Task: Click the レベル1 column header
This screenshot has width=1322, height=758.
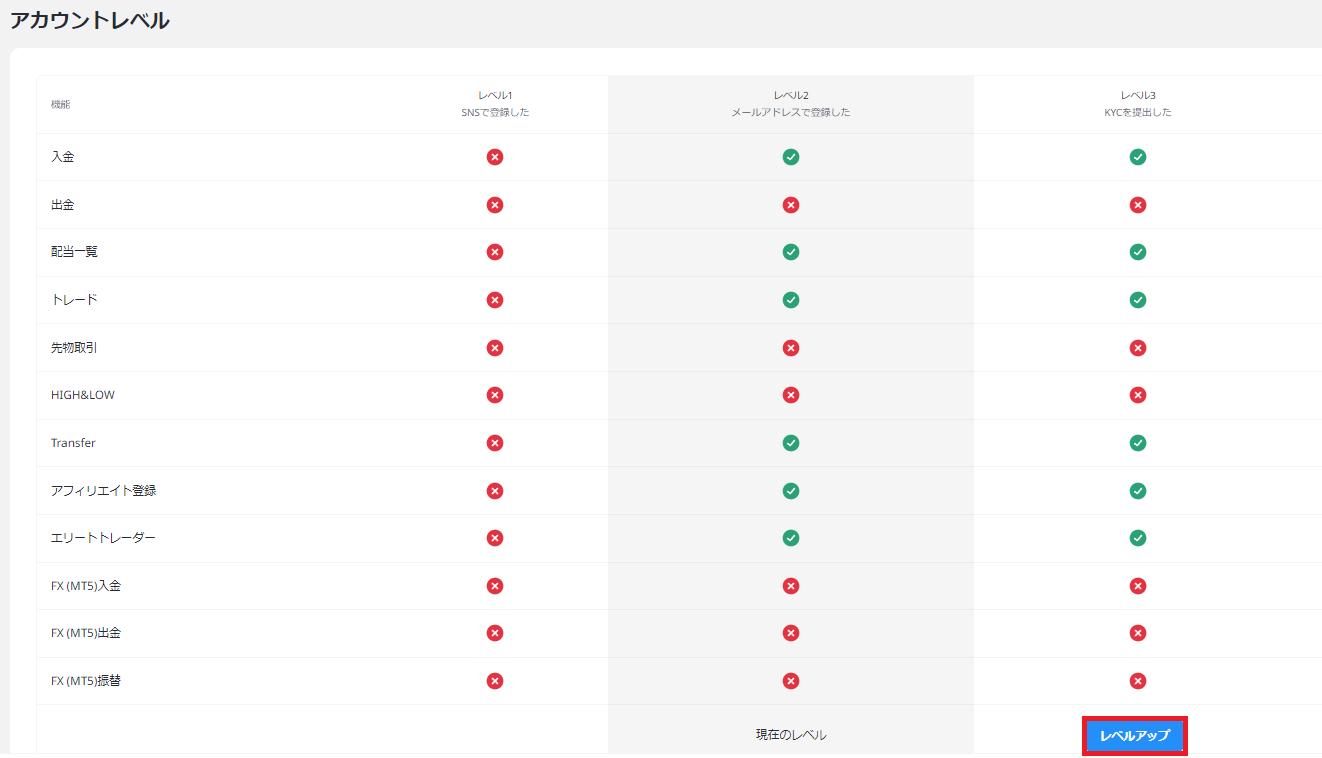Action: tap(494, 95)
